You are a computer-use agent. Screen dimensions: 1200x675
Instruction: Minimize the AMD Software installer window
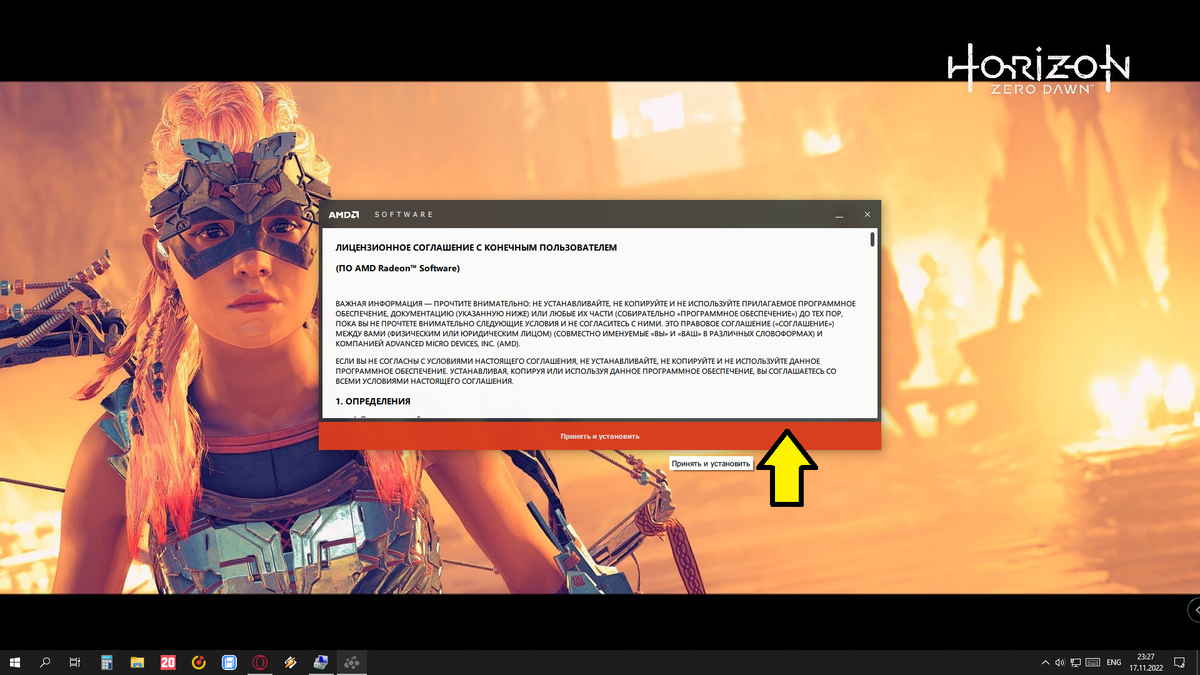pyautogui.click(x=840, y=215)
